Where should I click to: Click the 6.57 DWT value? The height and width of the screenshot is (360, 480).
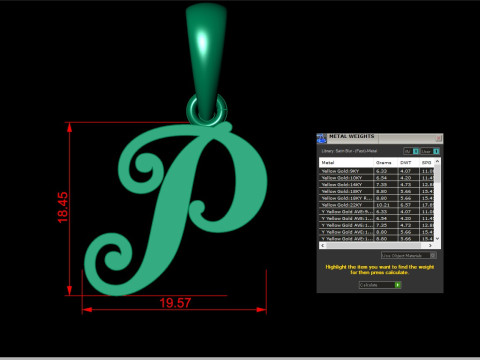pos(406,205)
